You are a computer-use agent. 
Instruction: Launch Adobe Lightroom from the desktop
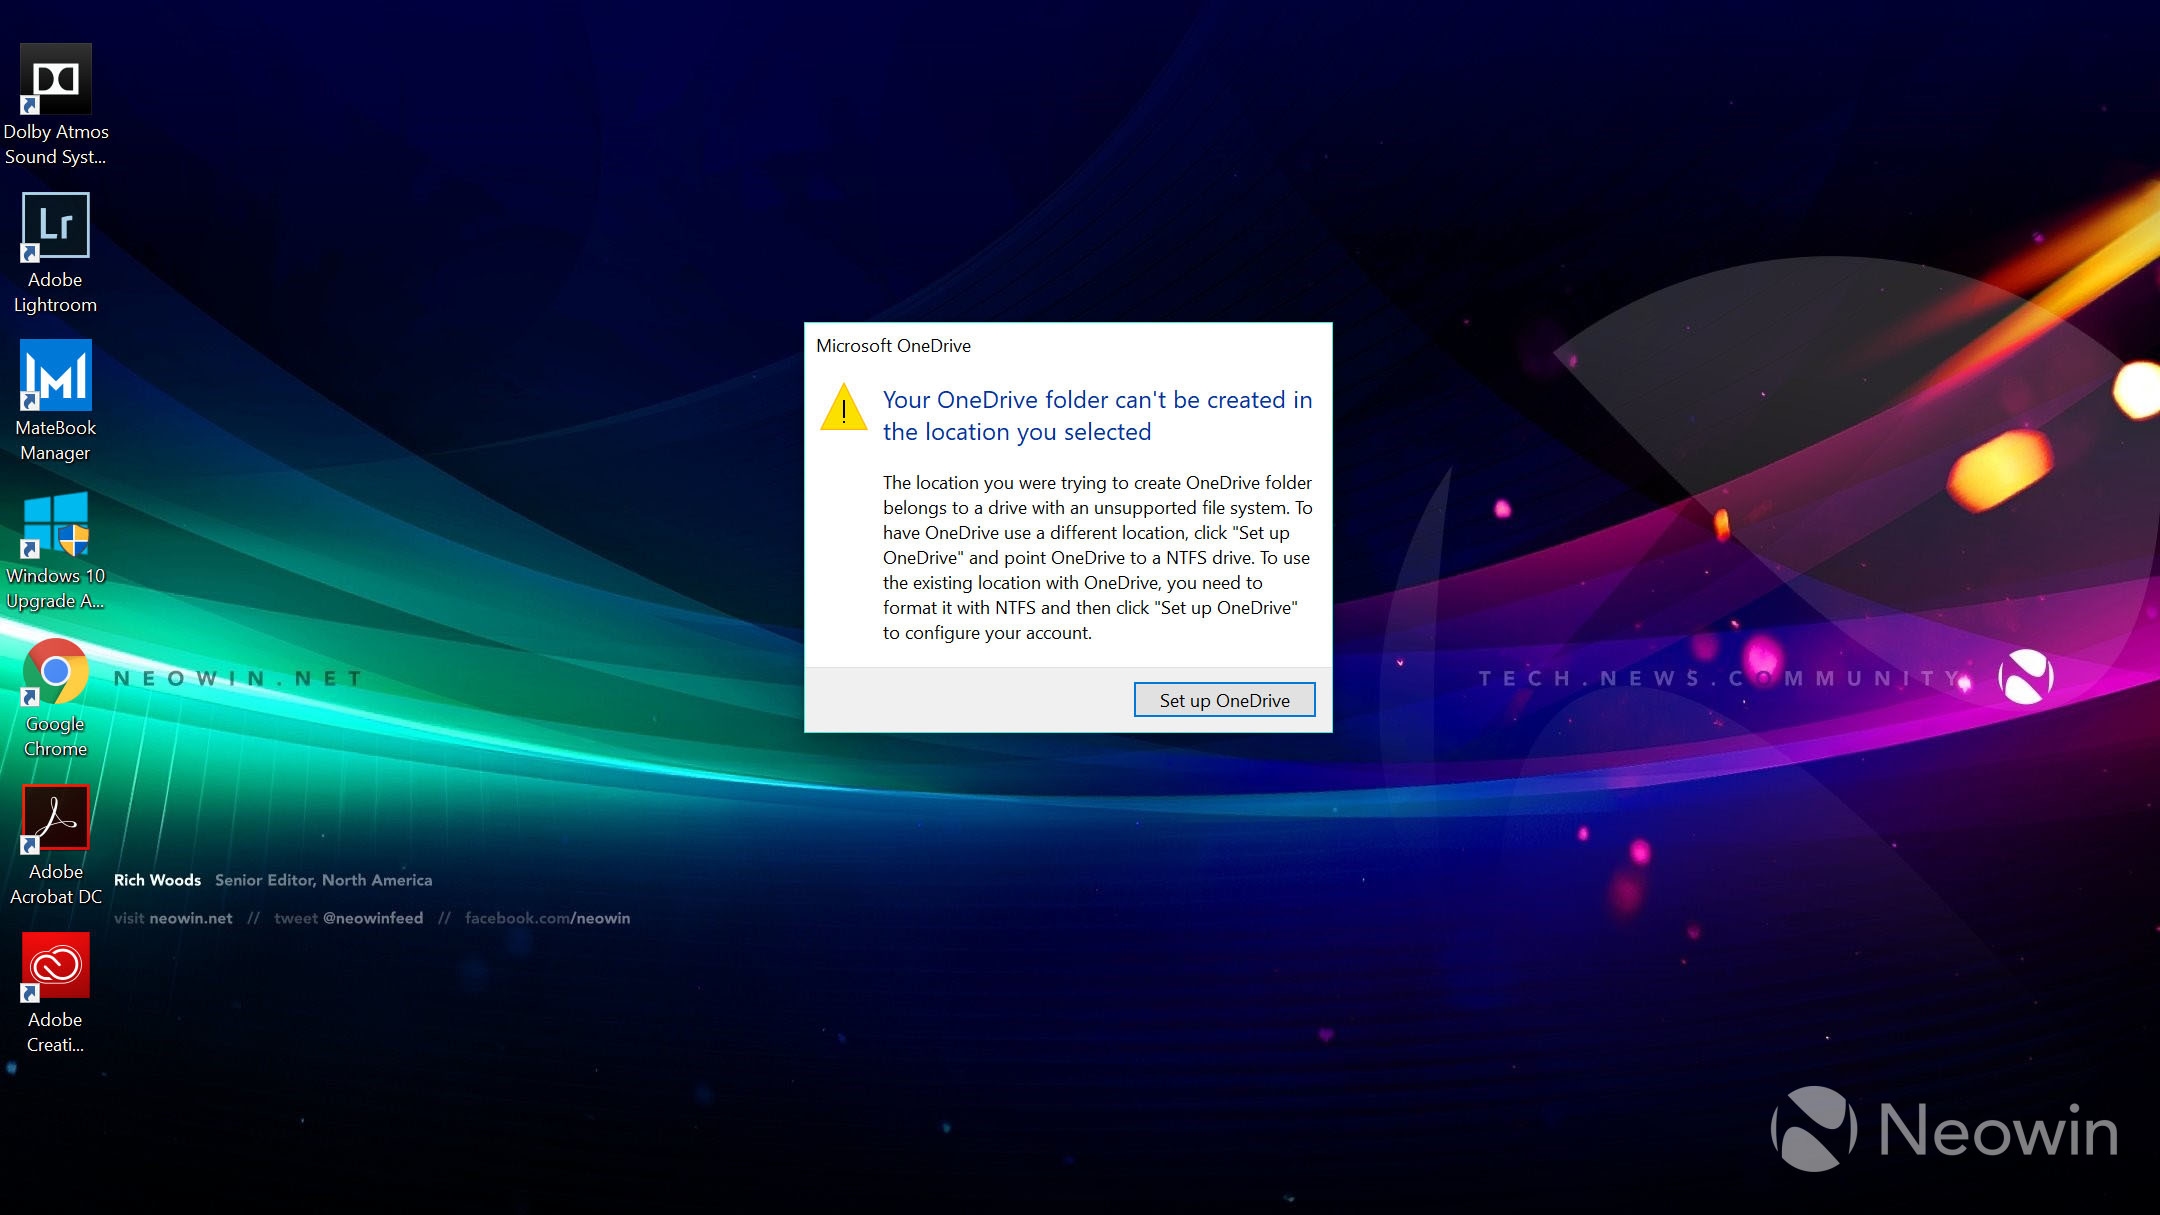[56, 227]
